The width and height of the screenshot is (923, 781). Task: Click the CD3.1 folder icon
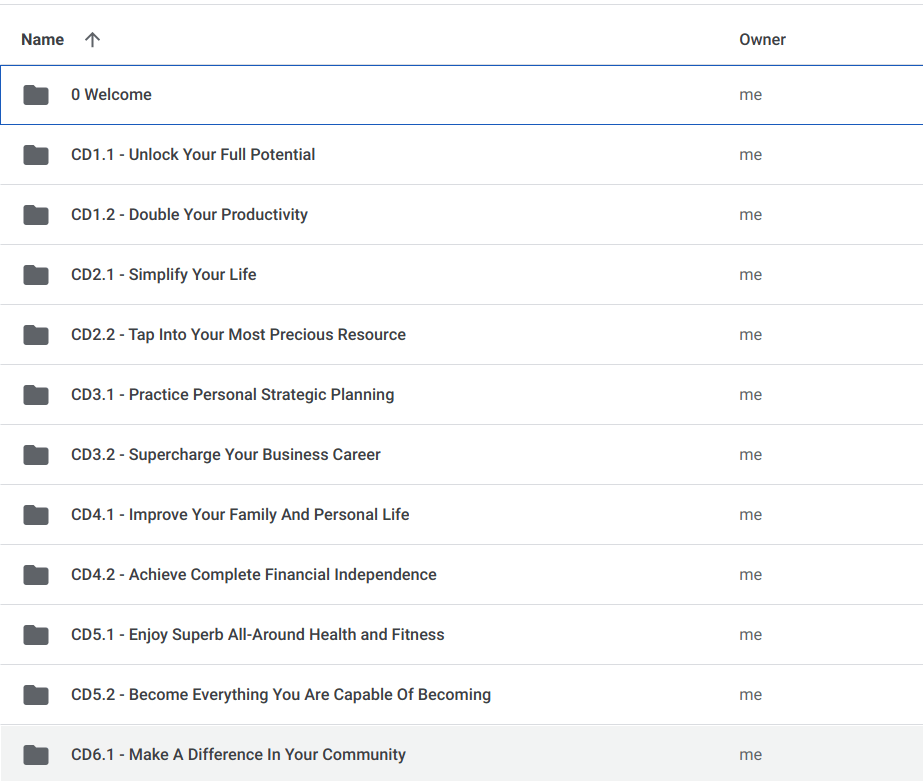point(36,394)
